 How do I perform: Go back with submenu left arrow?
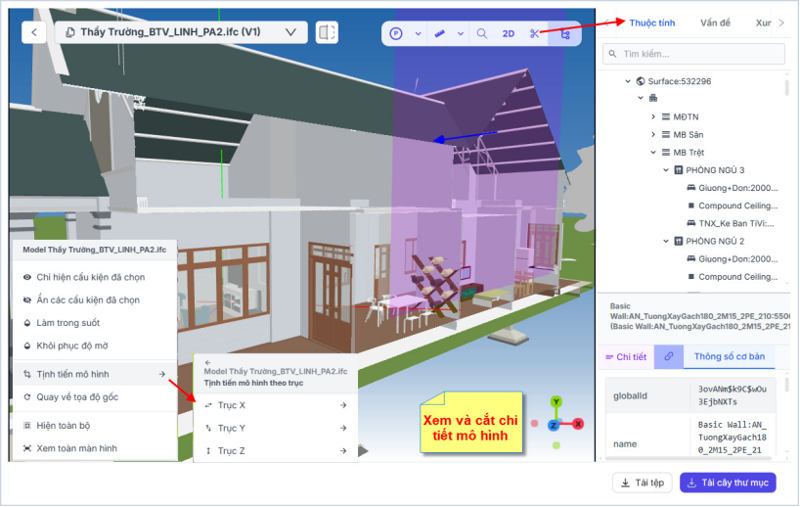point(208,363)
